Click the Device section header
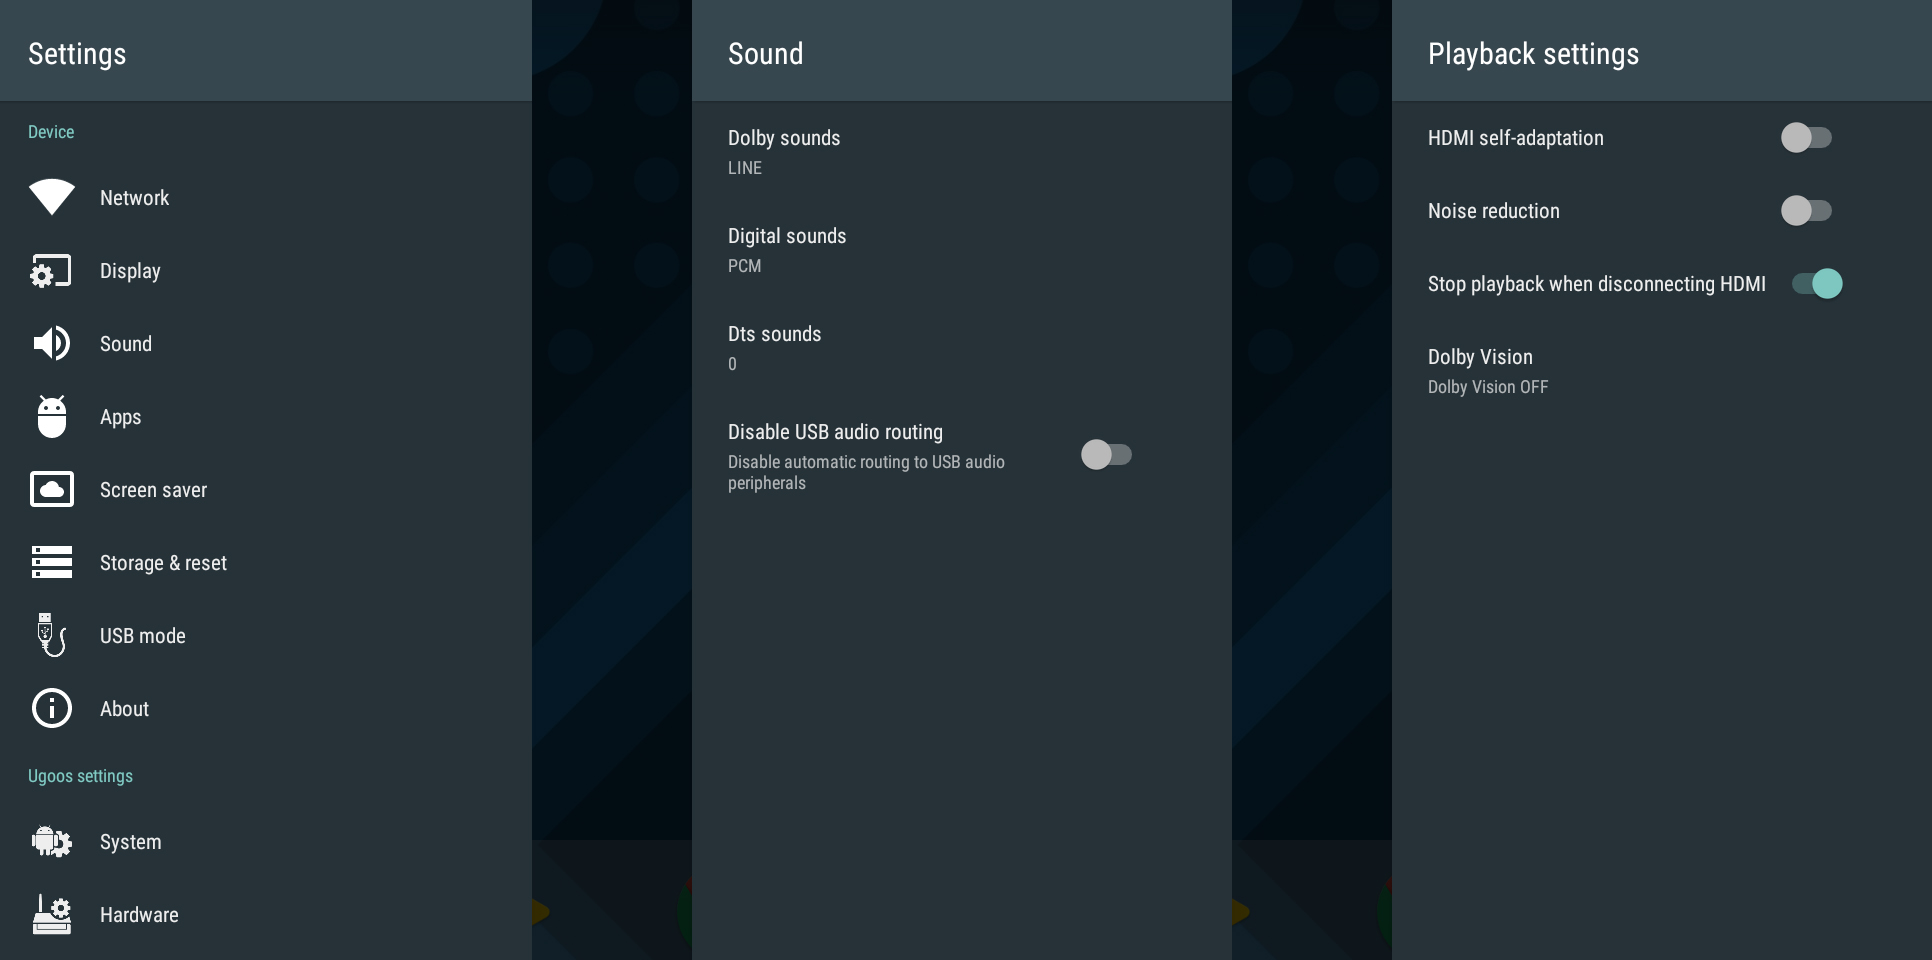 (x=51, y=132)
